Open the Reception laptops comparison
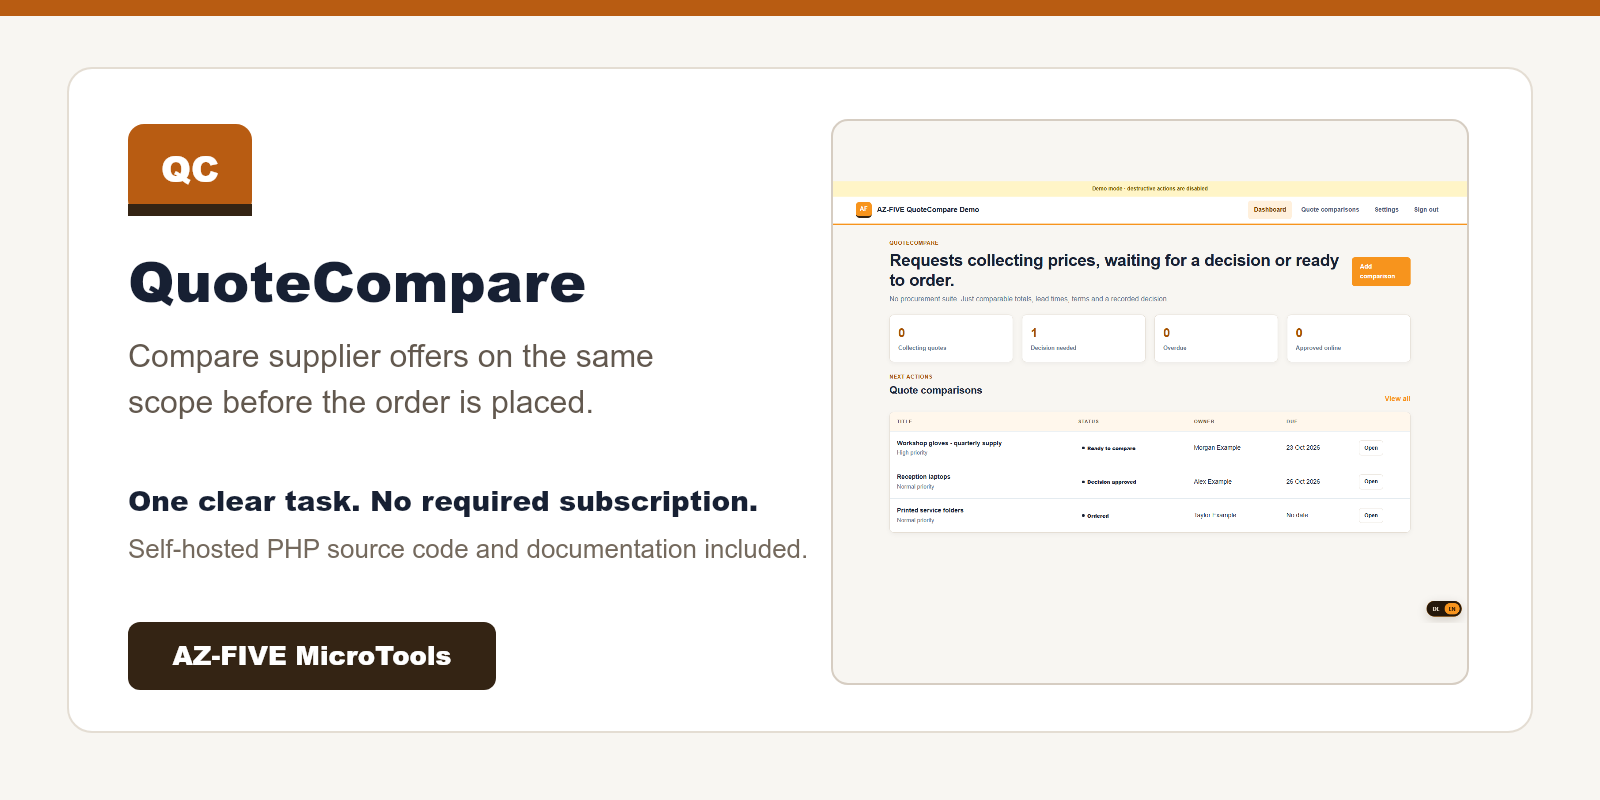This screenshot has height=800, width=1600. pos(1371,482)
